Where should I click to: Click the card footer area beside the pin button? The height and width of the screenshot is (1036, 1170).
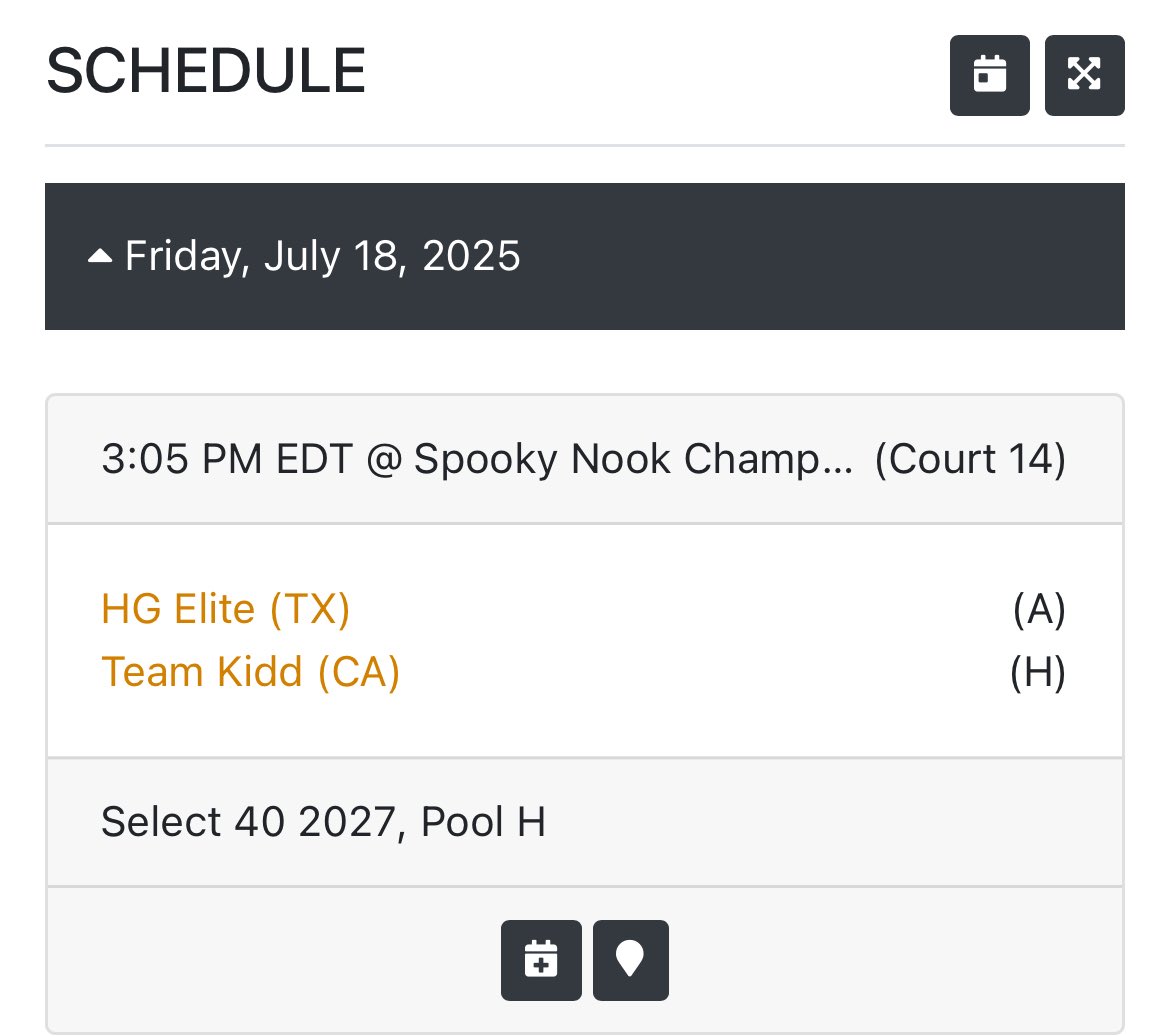tap(895, 960)
